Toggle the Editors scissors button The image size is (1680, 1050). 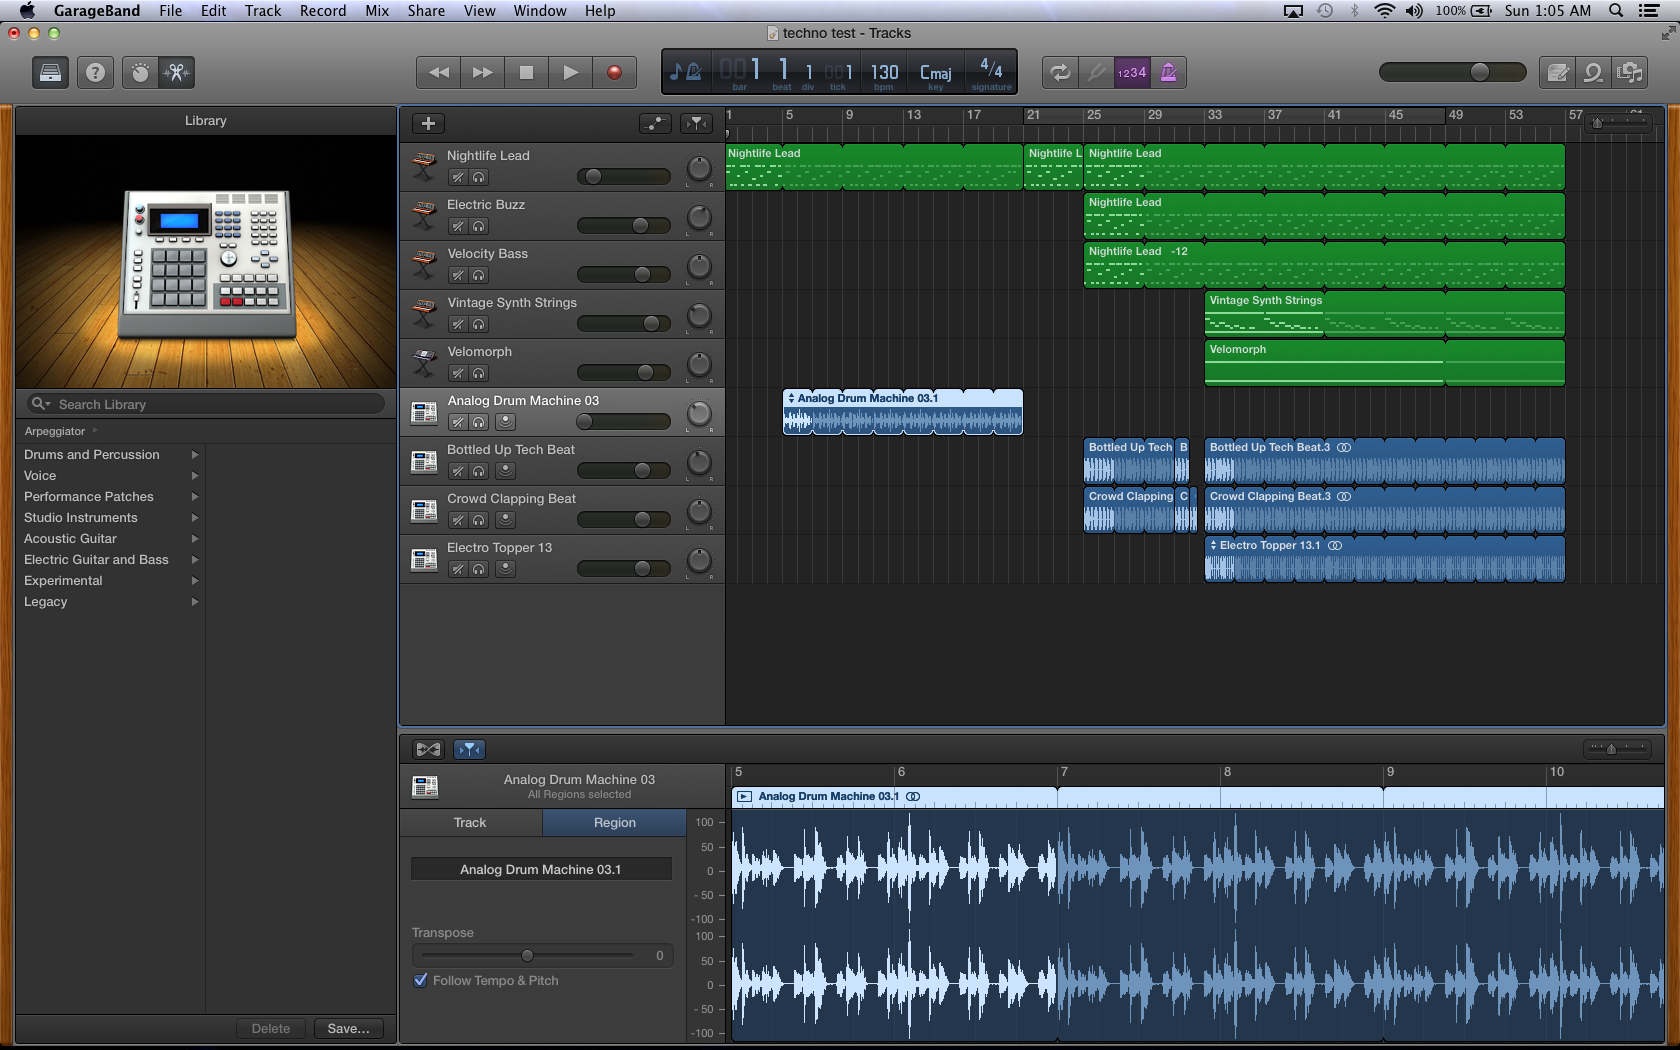(x=176, y=72)
